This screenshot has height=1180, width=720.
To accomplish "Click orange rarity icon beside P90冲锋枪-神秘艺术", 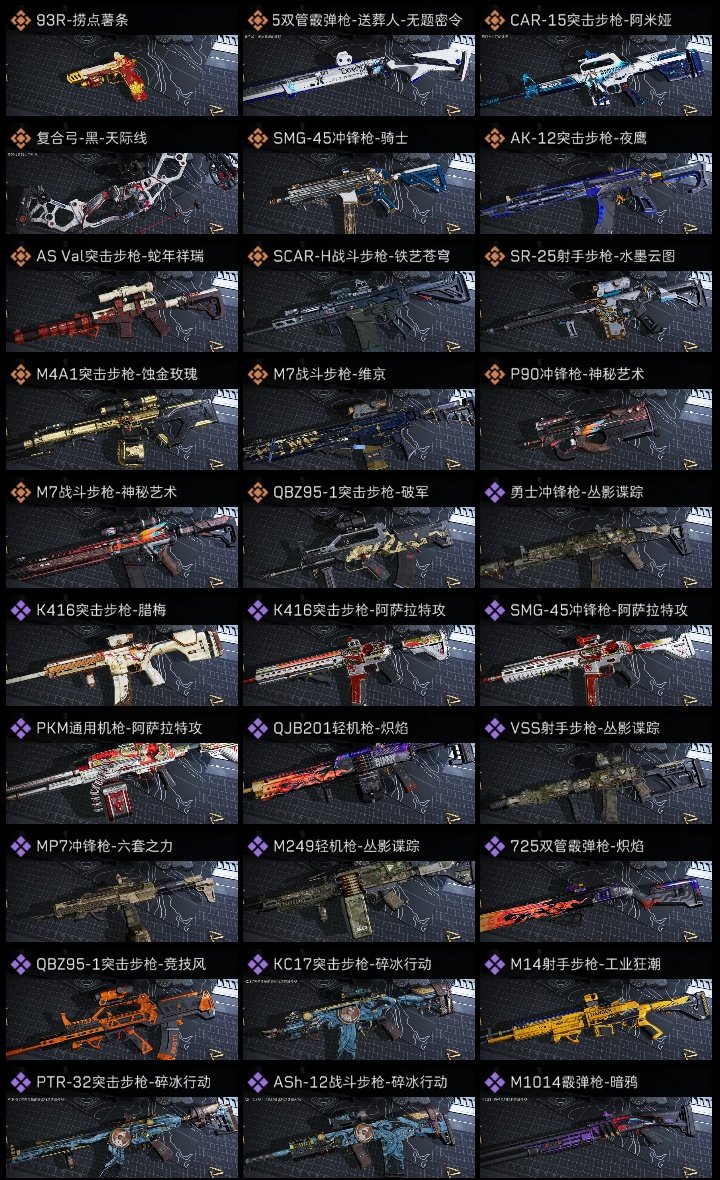I will (494, 374).
